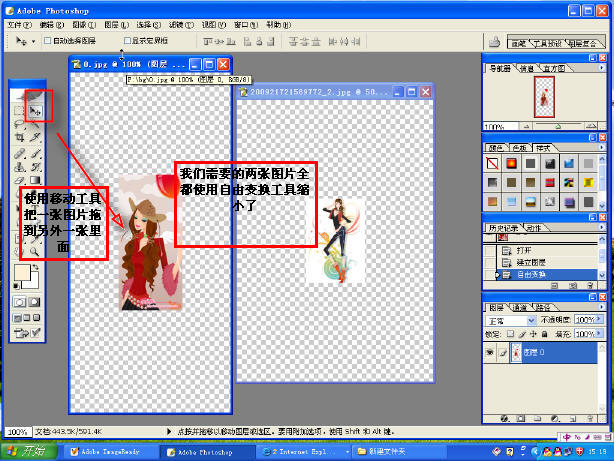The image size is (614, 461).
Task: Click the foreground color swatch
Action: [22, 273]
